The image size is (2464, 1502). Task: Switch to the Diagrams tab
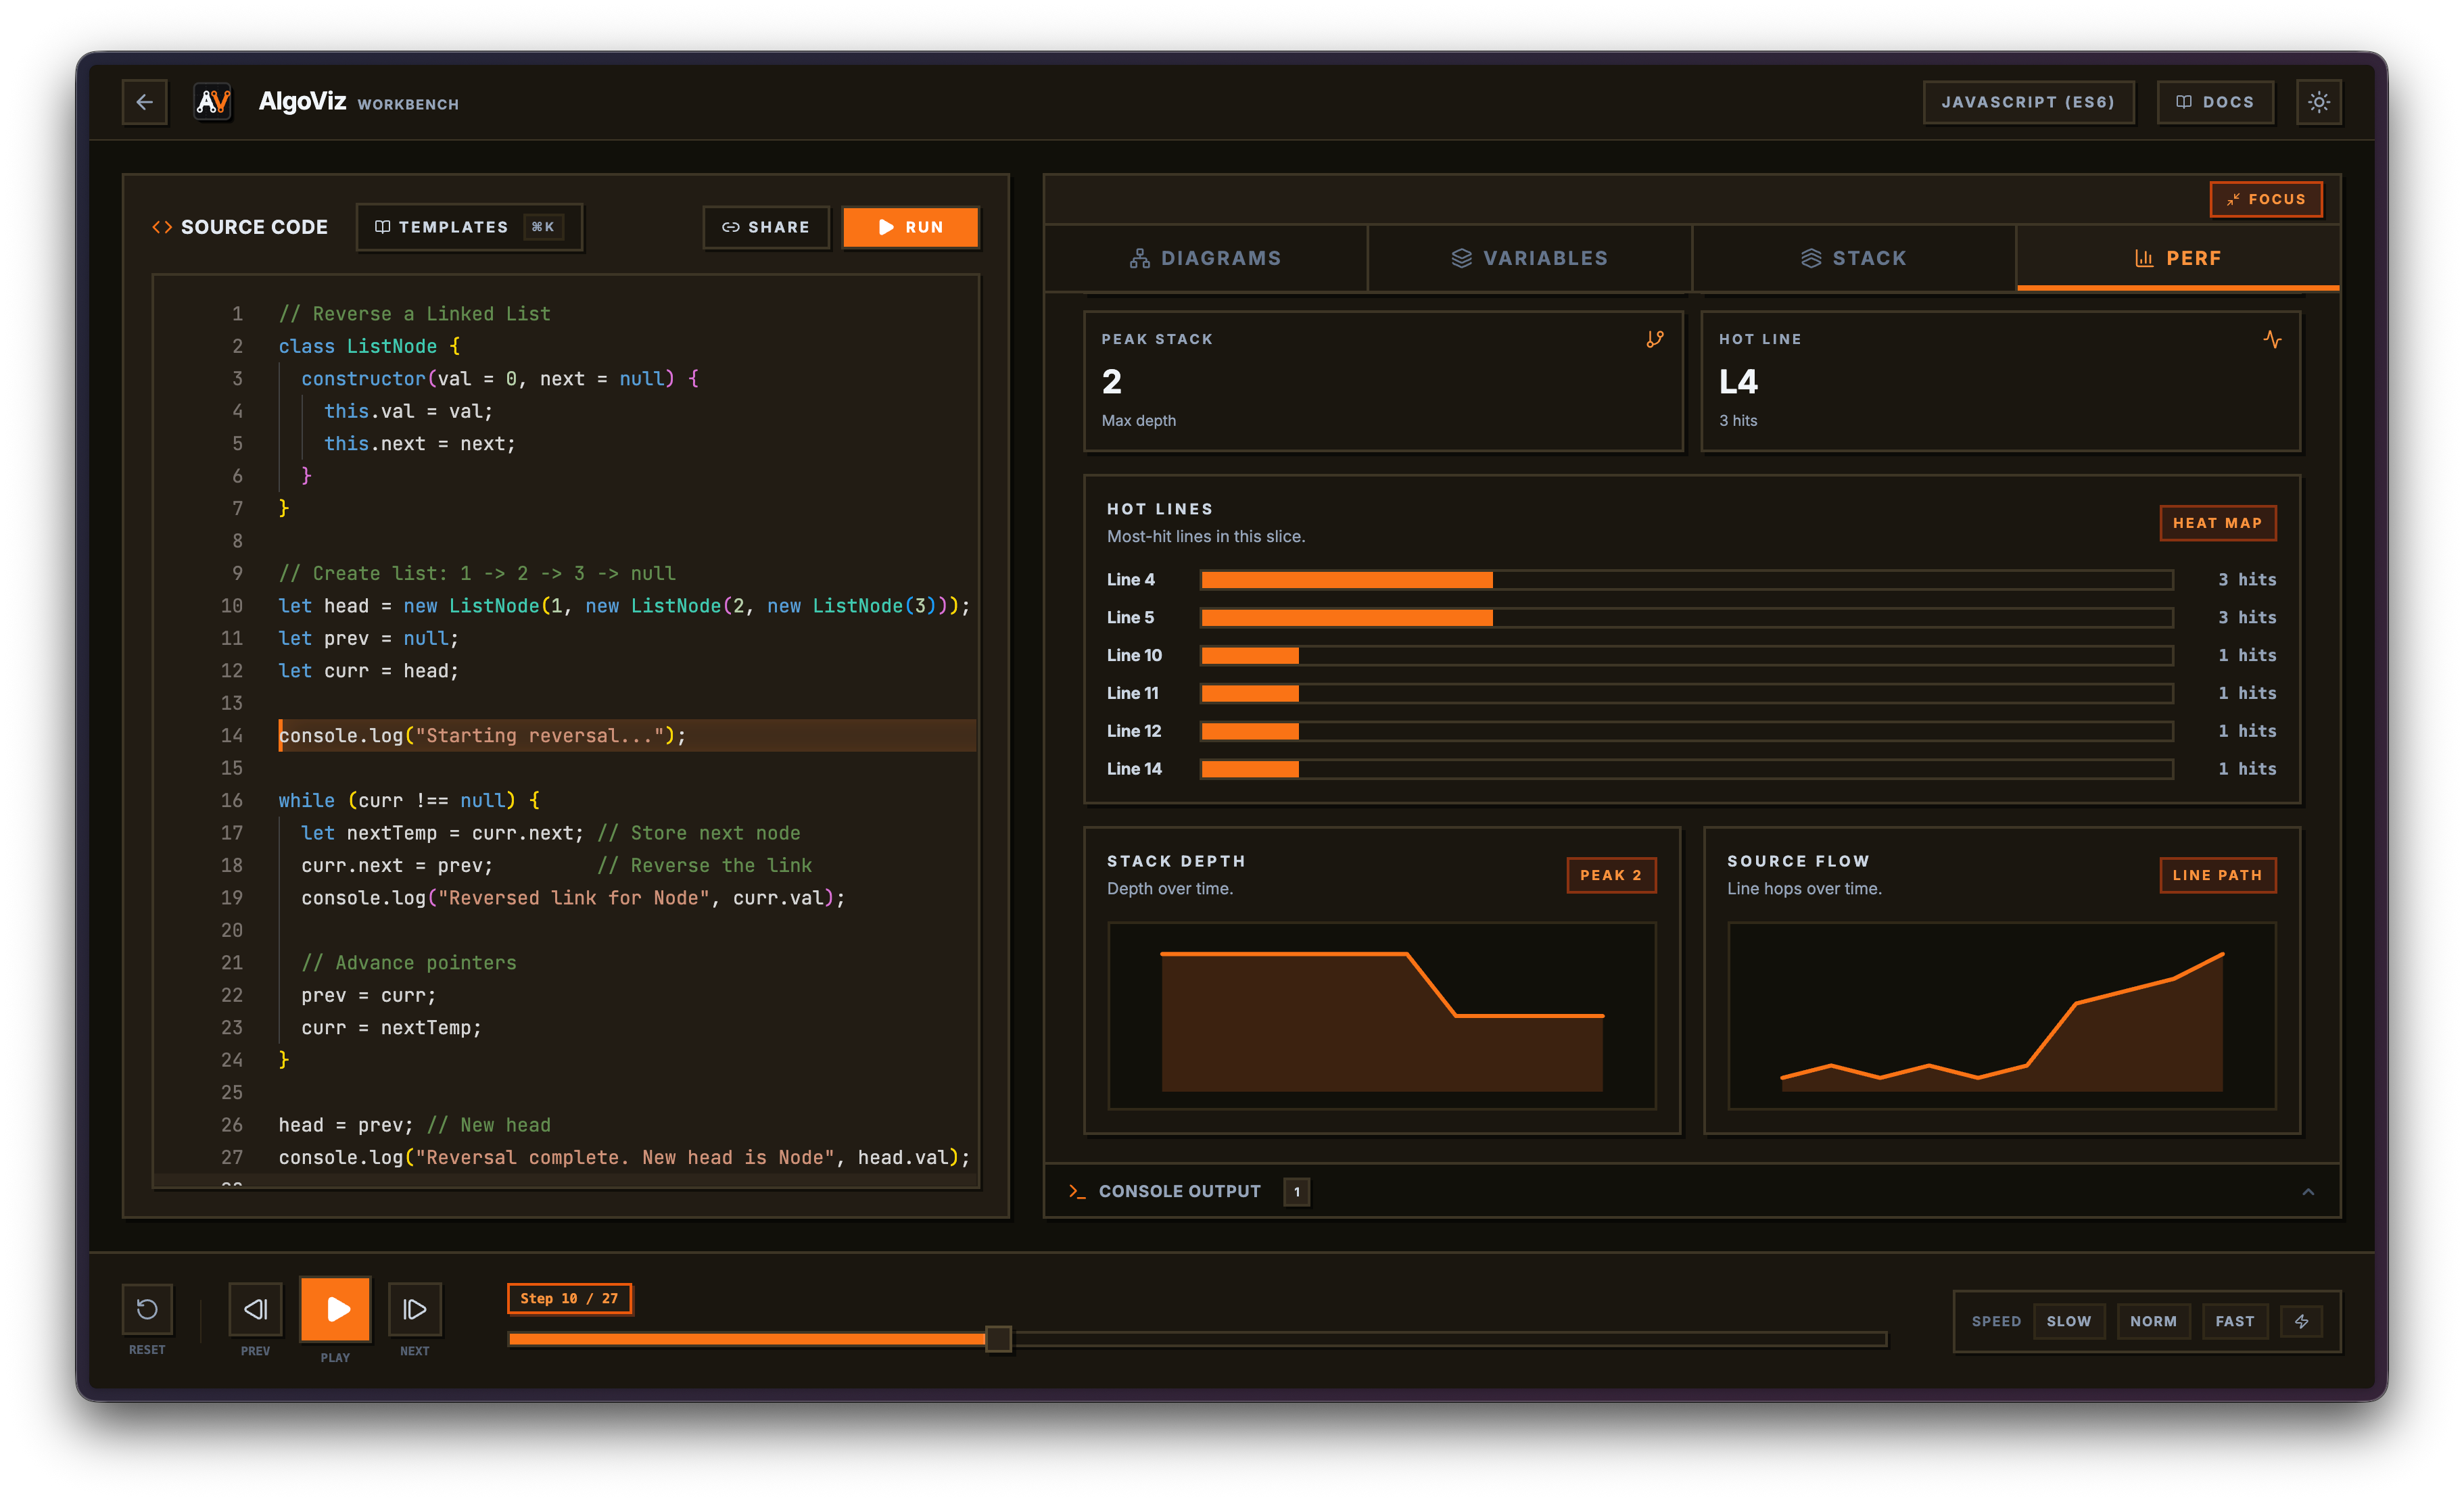tap(1205, 258)
